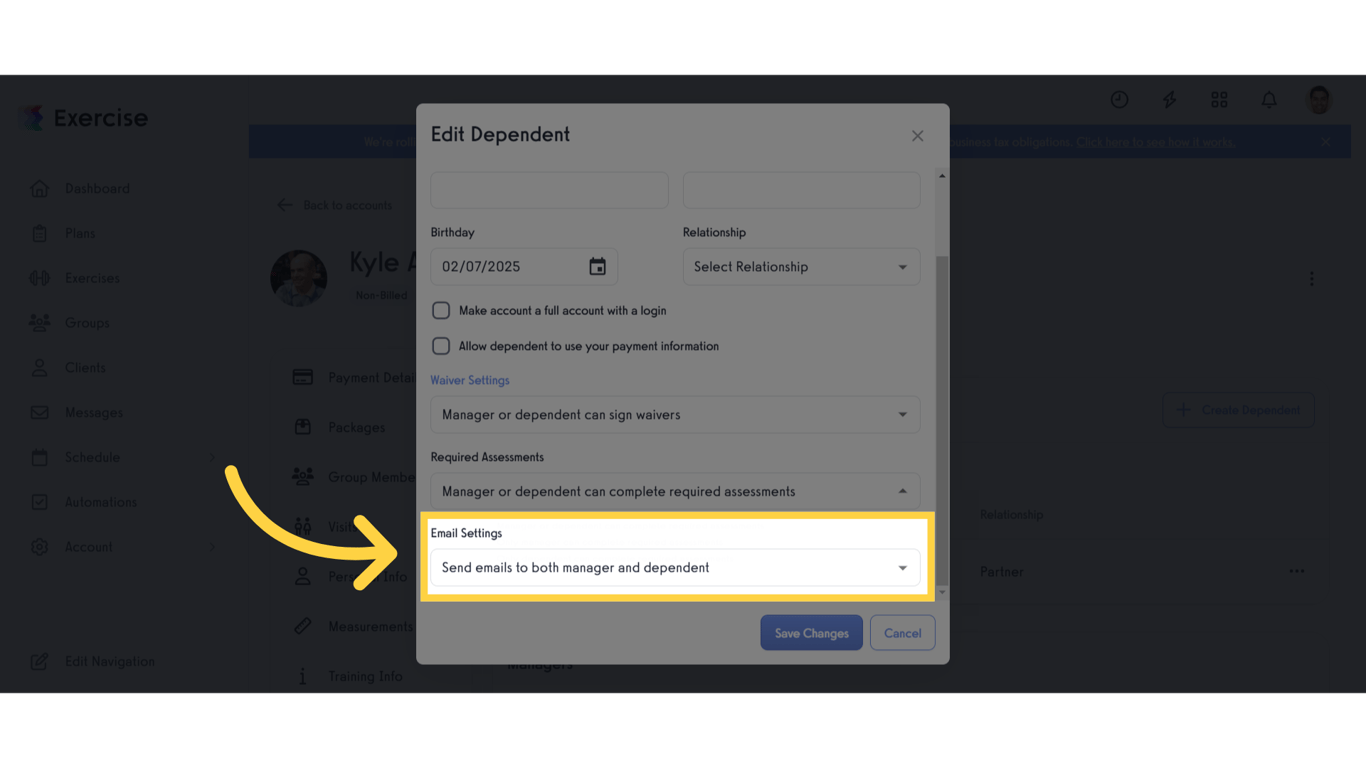Click the Save Changes button
This screenshot has width=1366, height=768.
(x=811, y=632)
